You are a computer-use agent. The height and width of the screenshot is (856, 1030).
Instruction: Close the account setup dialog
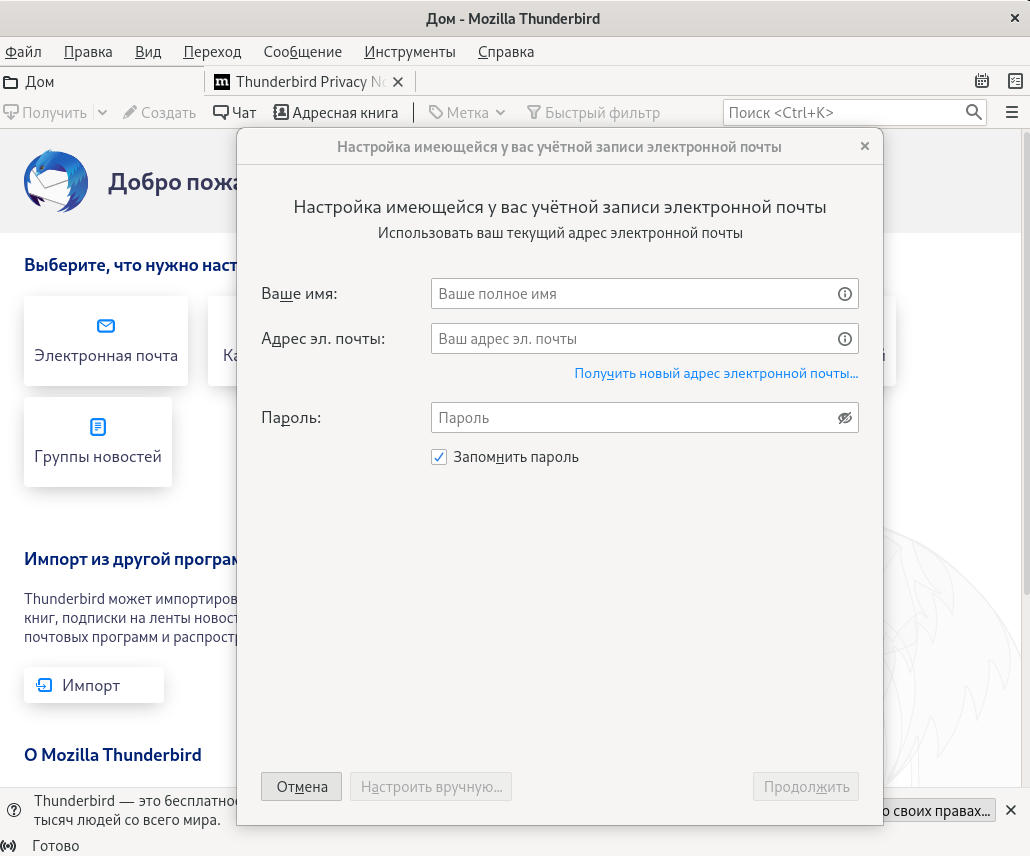tap(864, 146)
